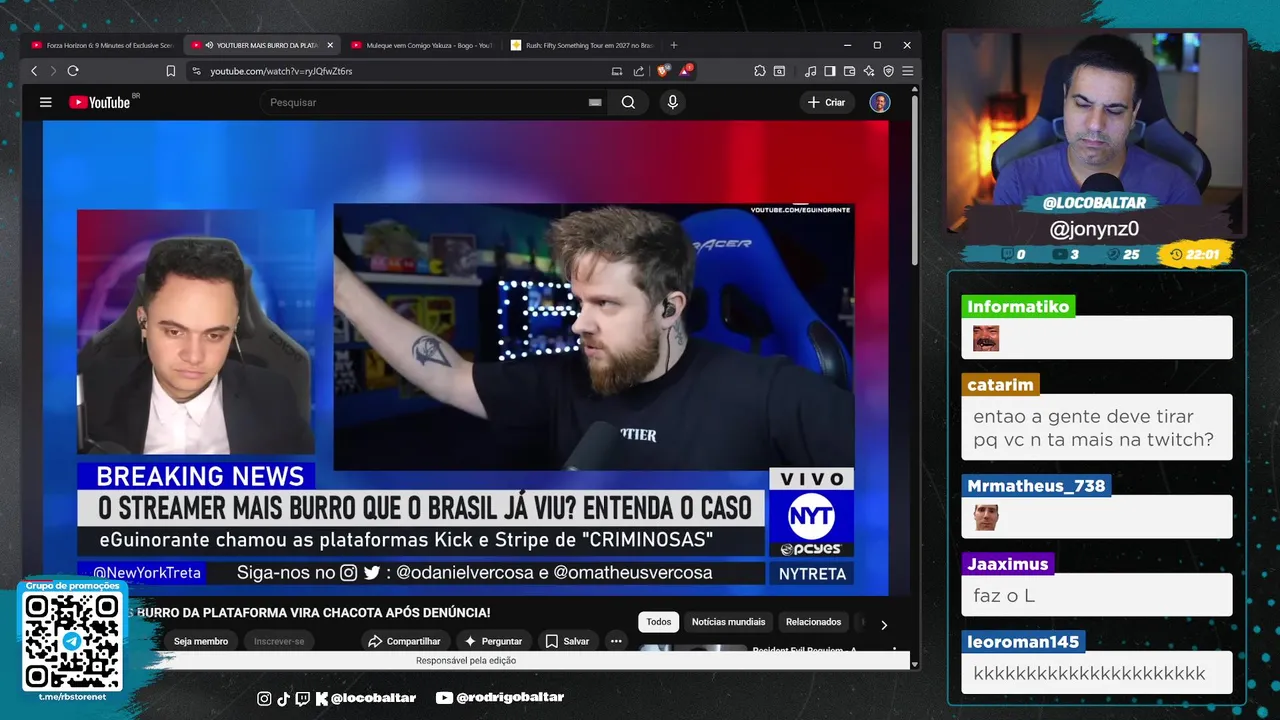
Task: Click the youtube.com address bar URL
Action: coord(281,71)
